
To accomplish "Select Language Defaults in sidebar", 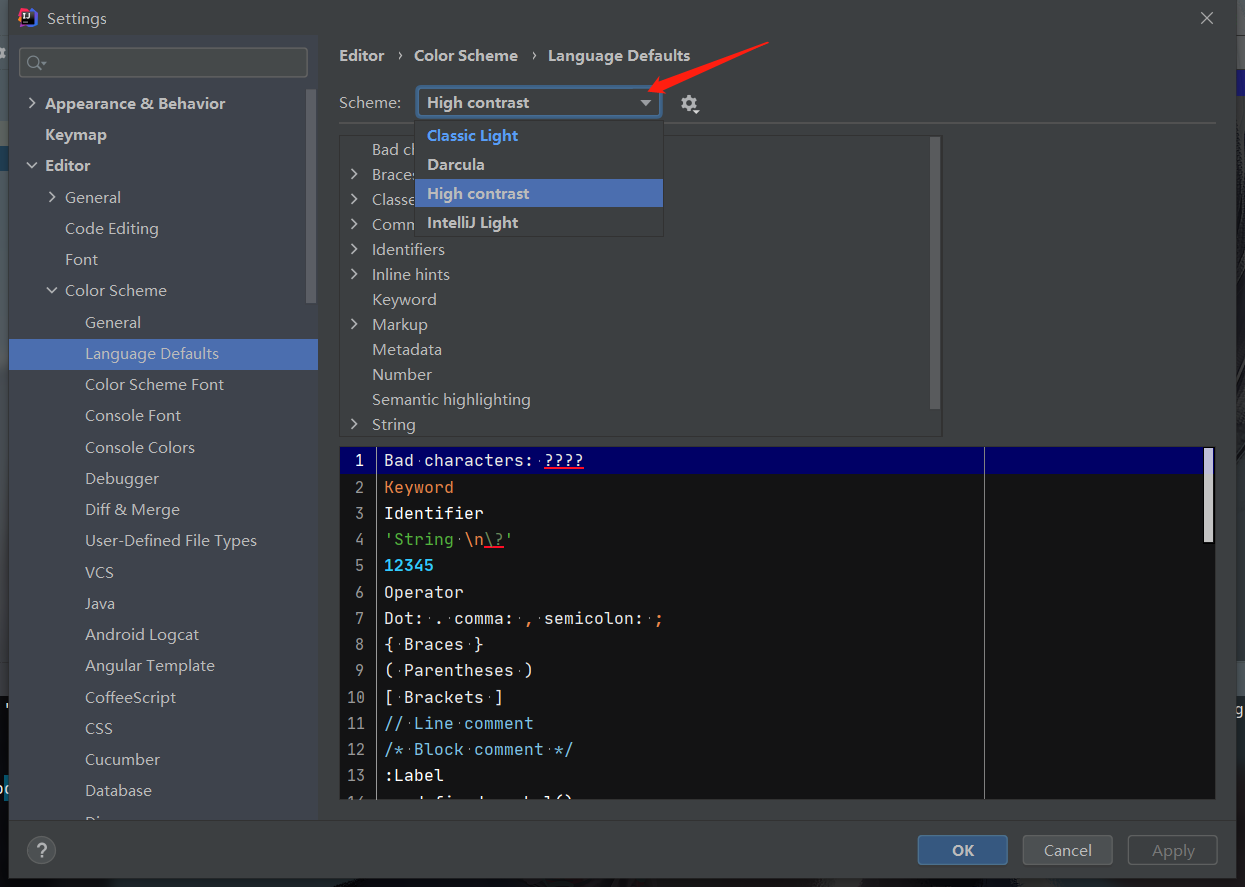I will [163, 353].
